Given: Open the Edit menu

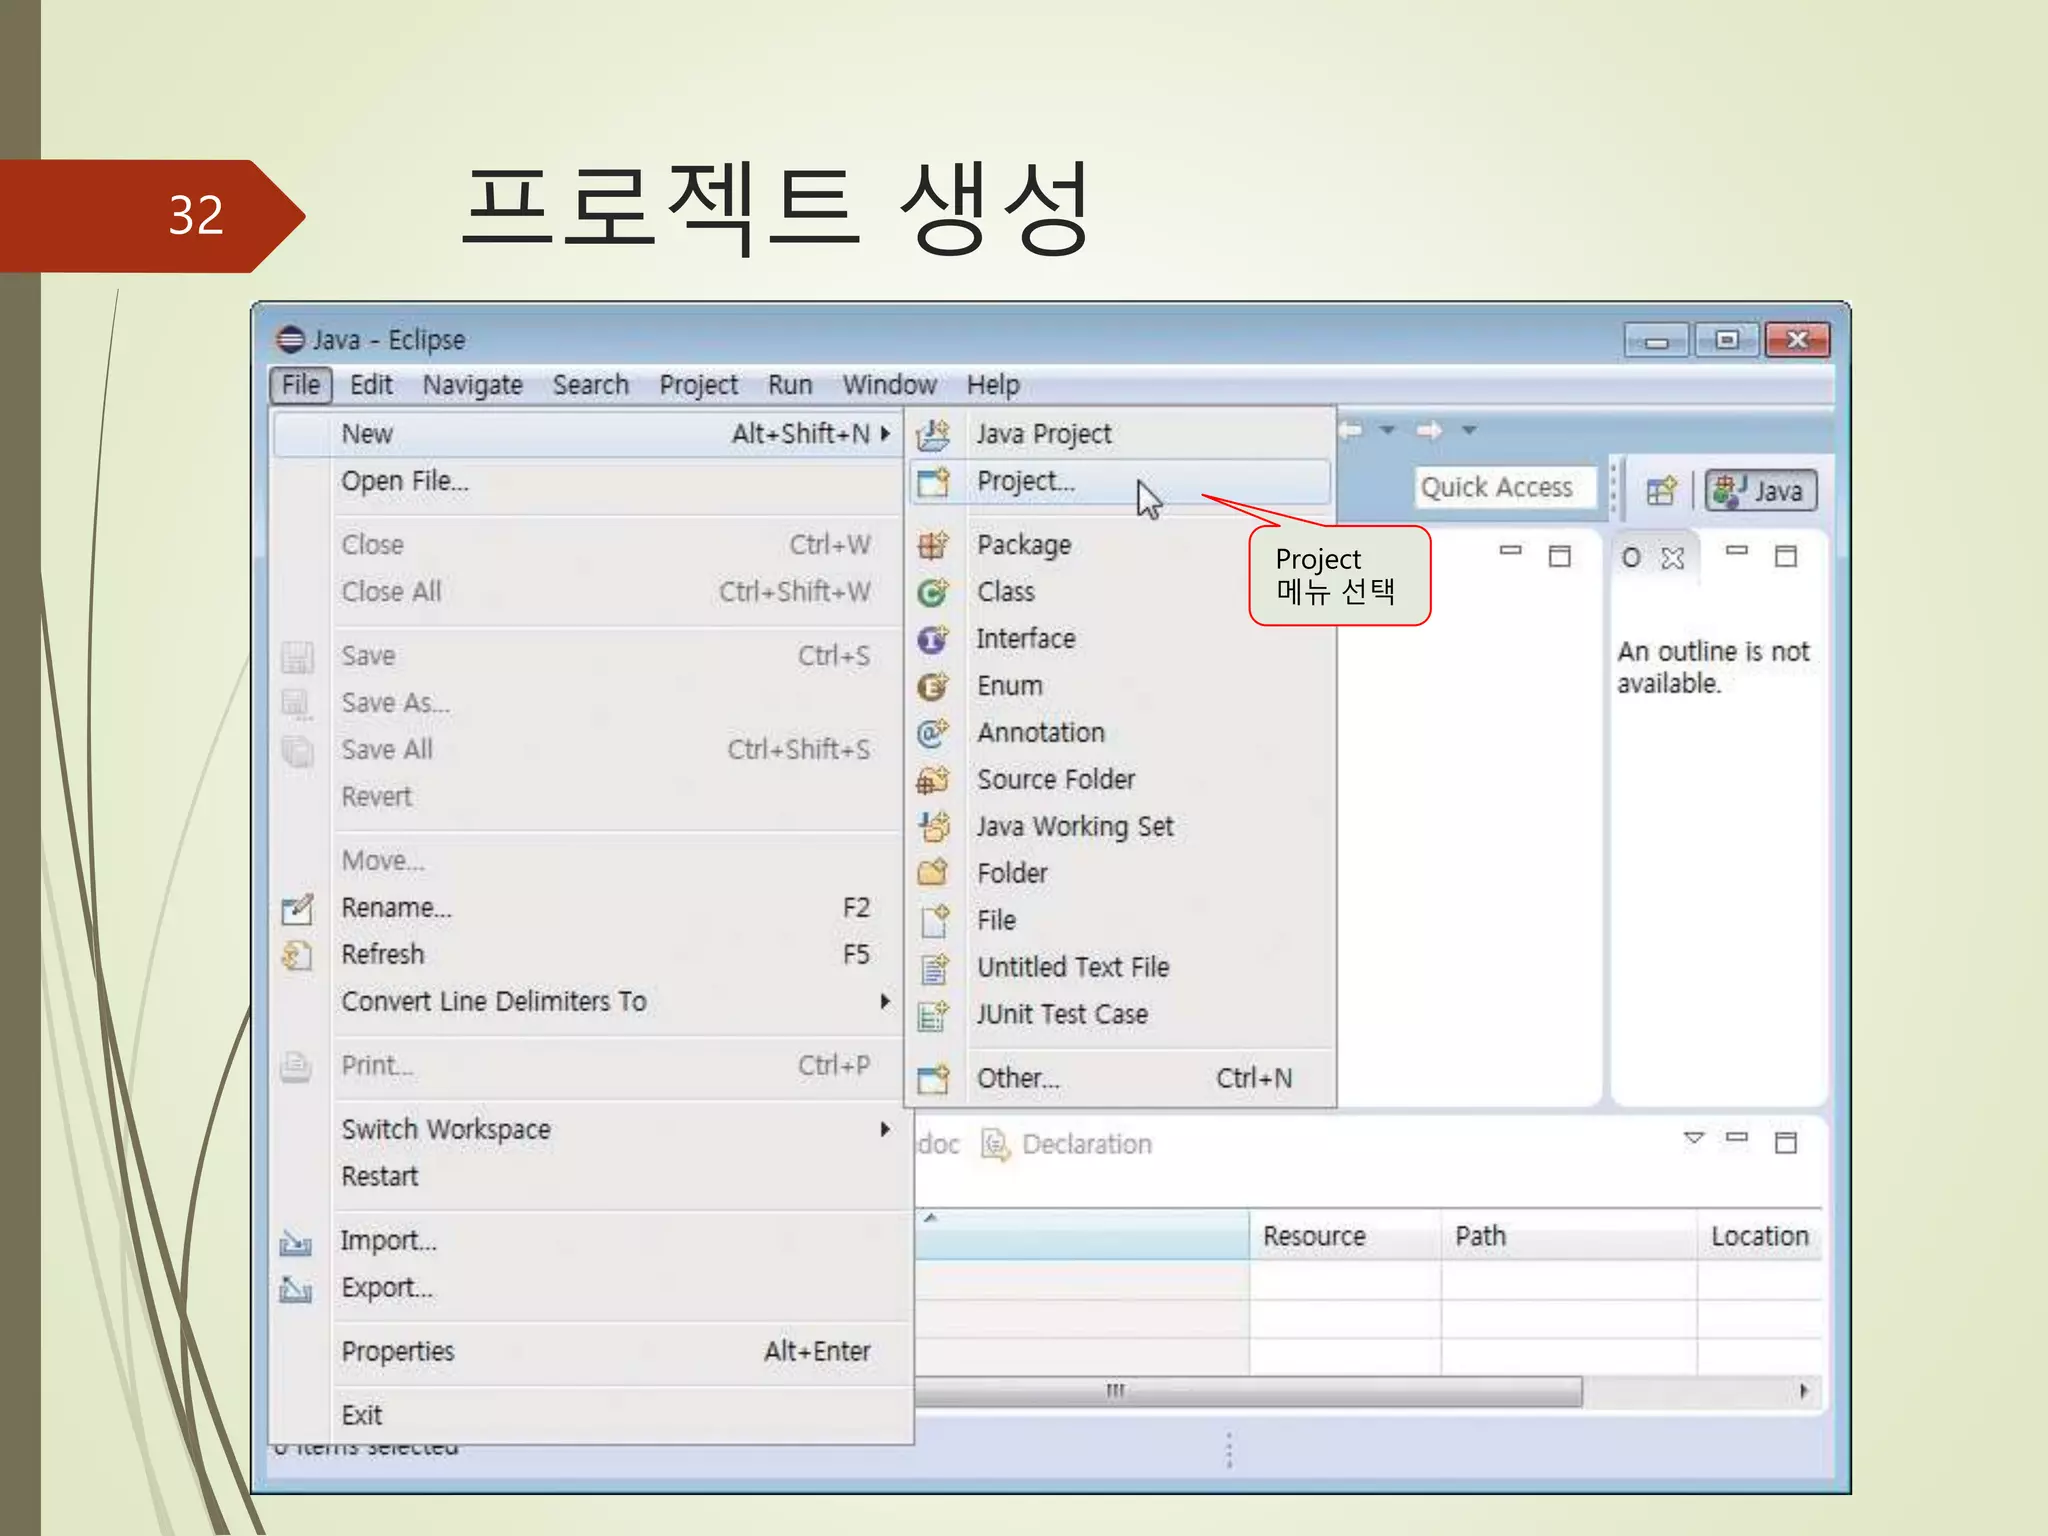Looking at the screenshot, I should click(x=371, y=385).
